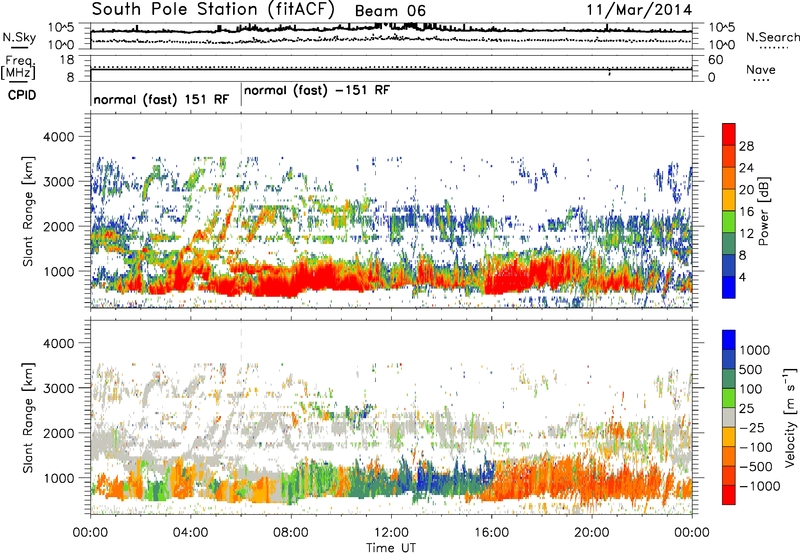Click the "normal (fast) 151 RF" text
The height and width of the screenshot is (554, 800).
pos(161,99)
